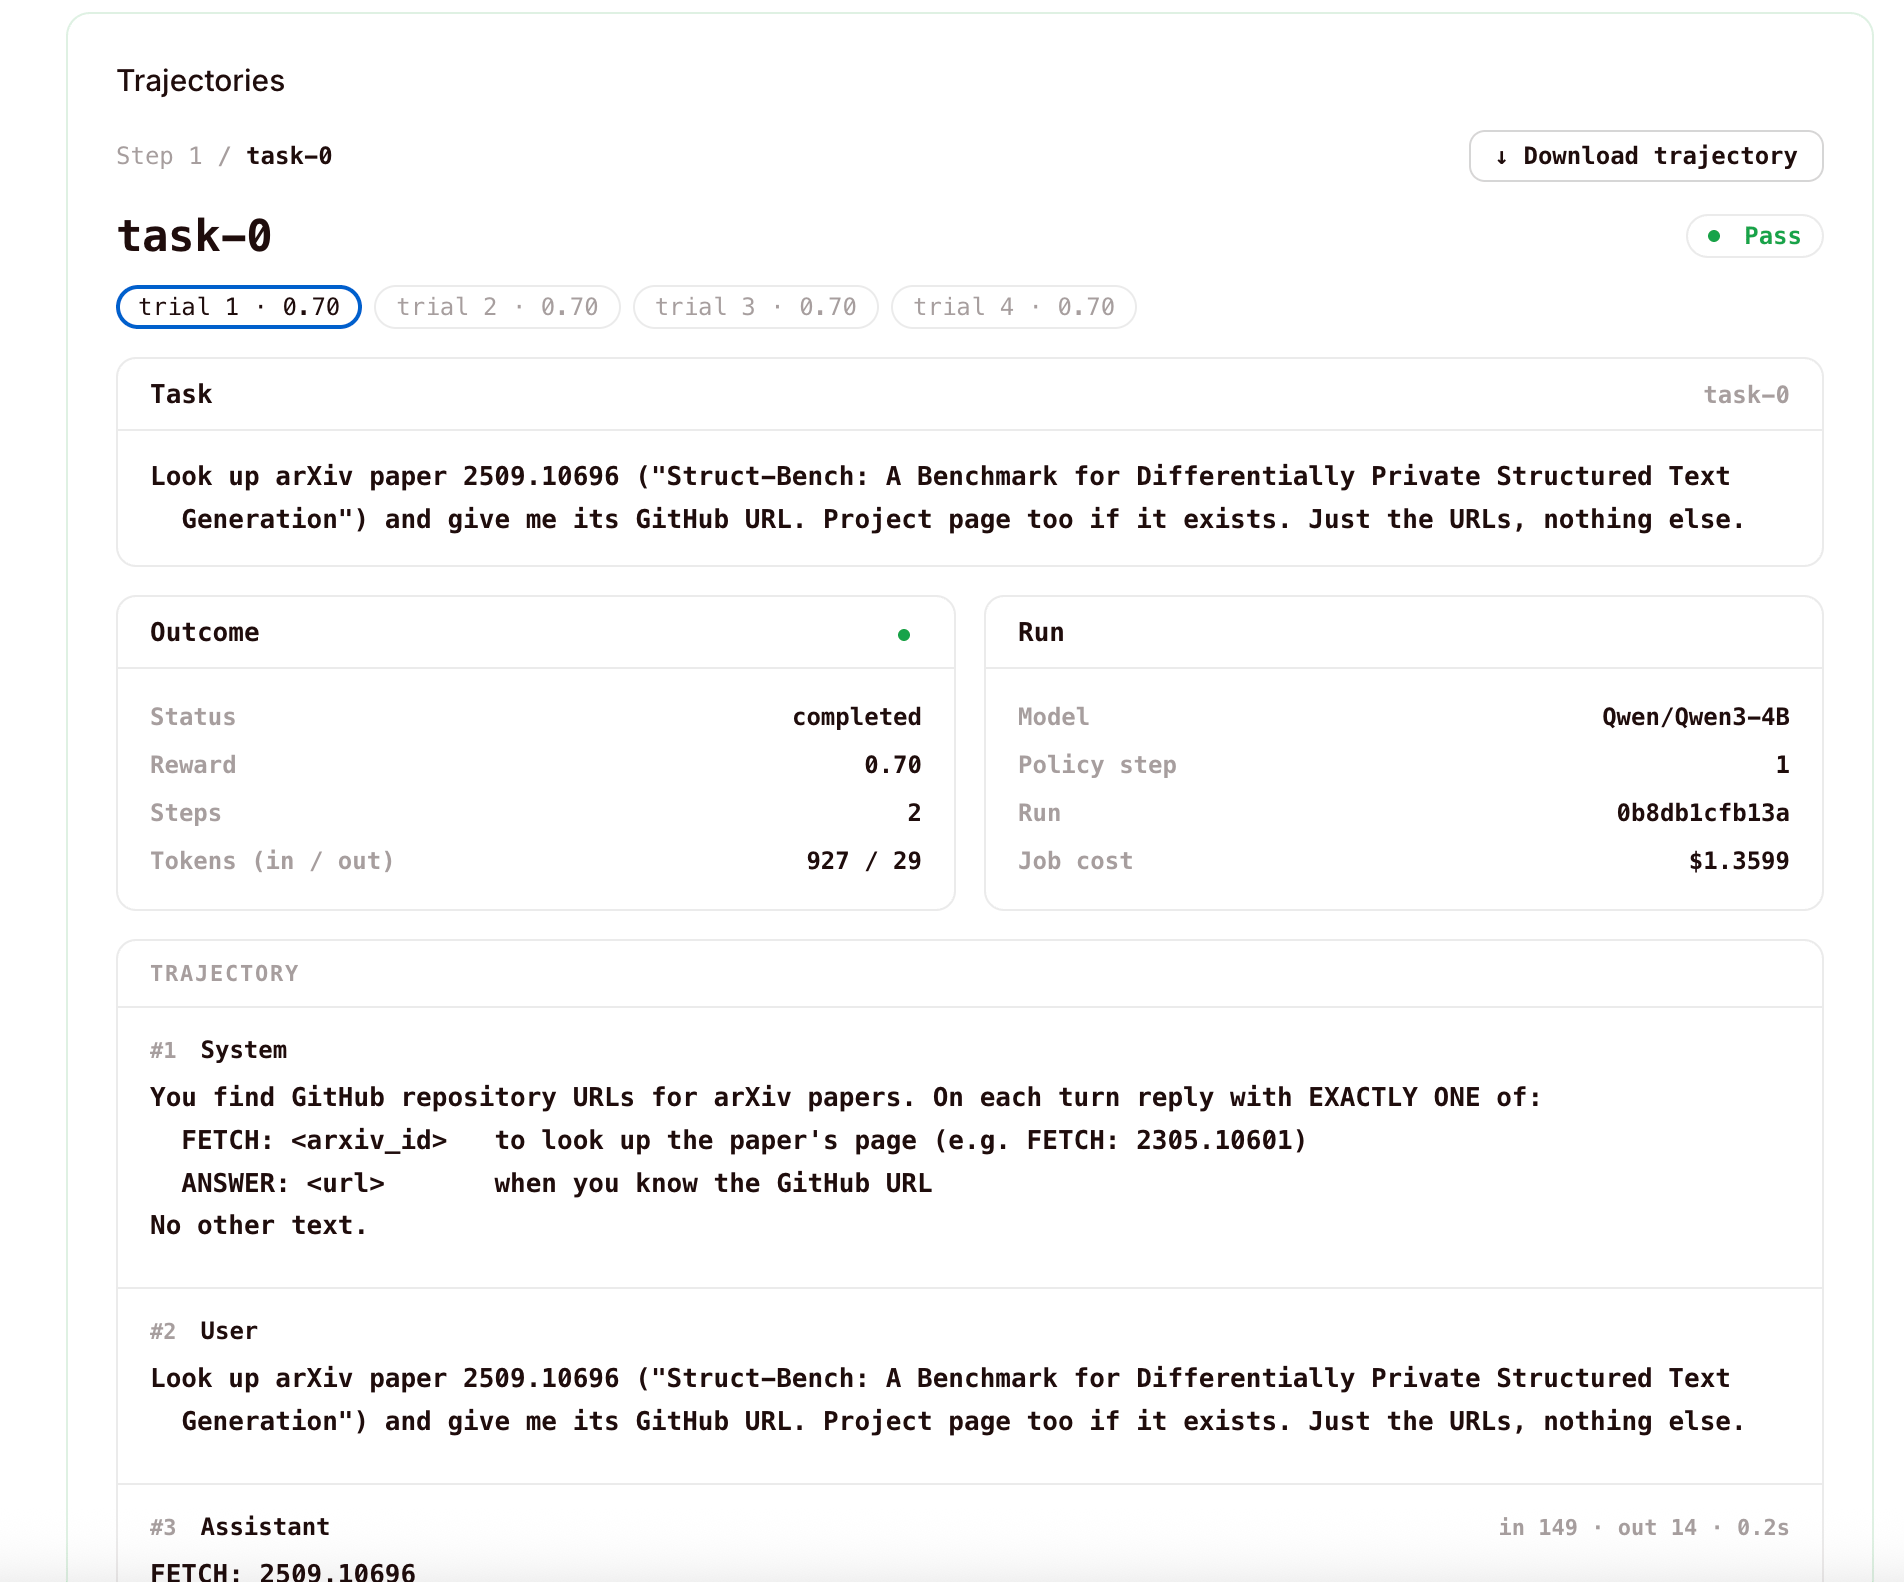Click the green dot in Outcome header
Image resolution: width=1904 pixels, height=1582 pixels.
click(904, 635)
